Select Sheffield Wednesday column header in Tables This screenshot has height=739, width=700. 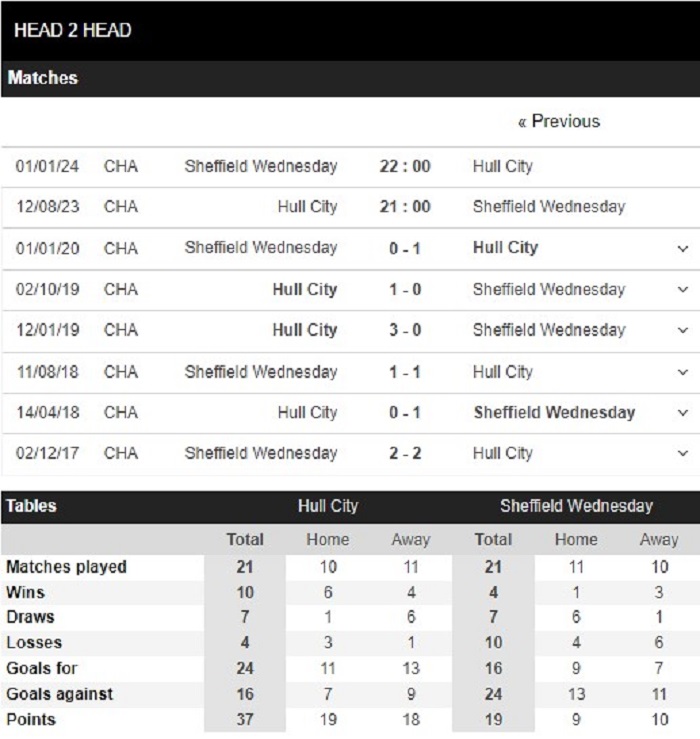point(576,506)
